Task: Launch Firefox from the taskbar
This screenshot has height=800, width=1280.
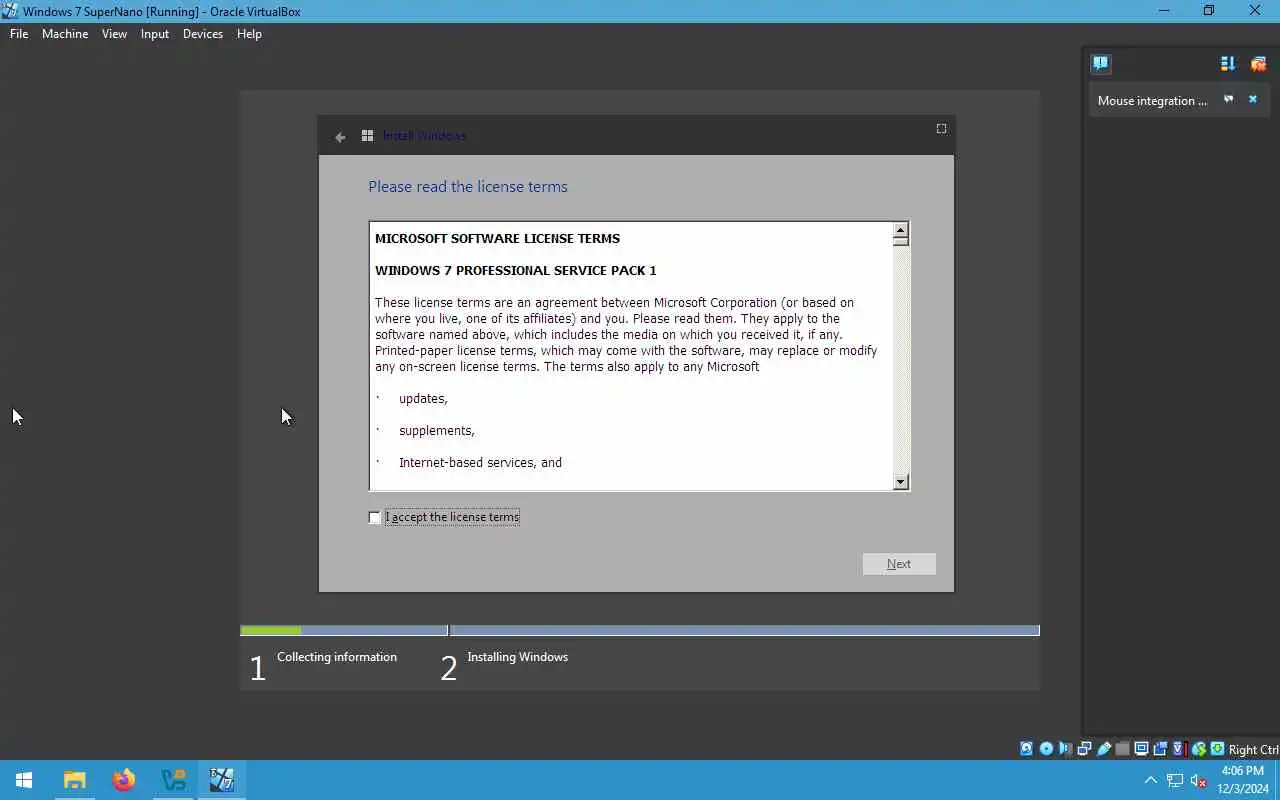Action: [x=124, y=780]
